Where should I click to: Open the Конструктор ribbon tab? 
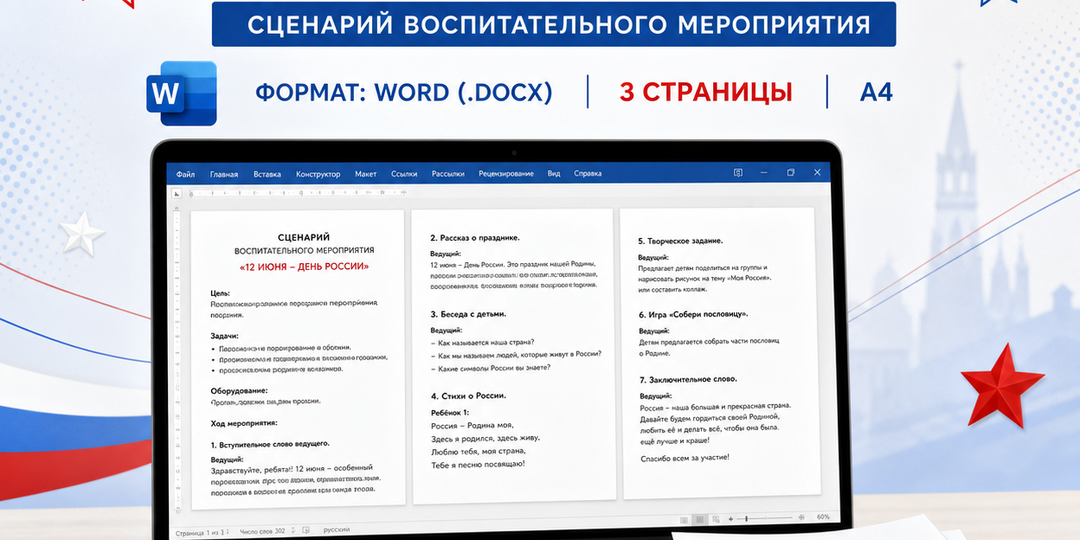click(x=318, y=174)
